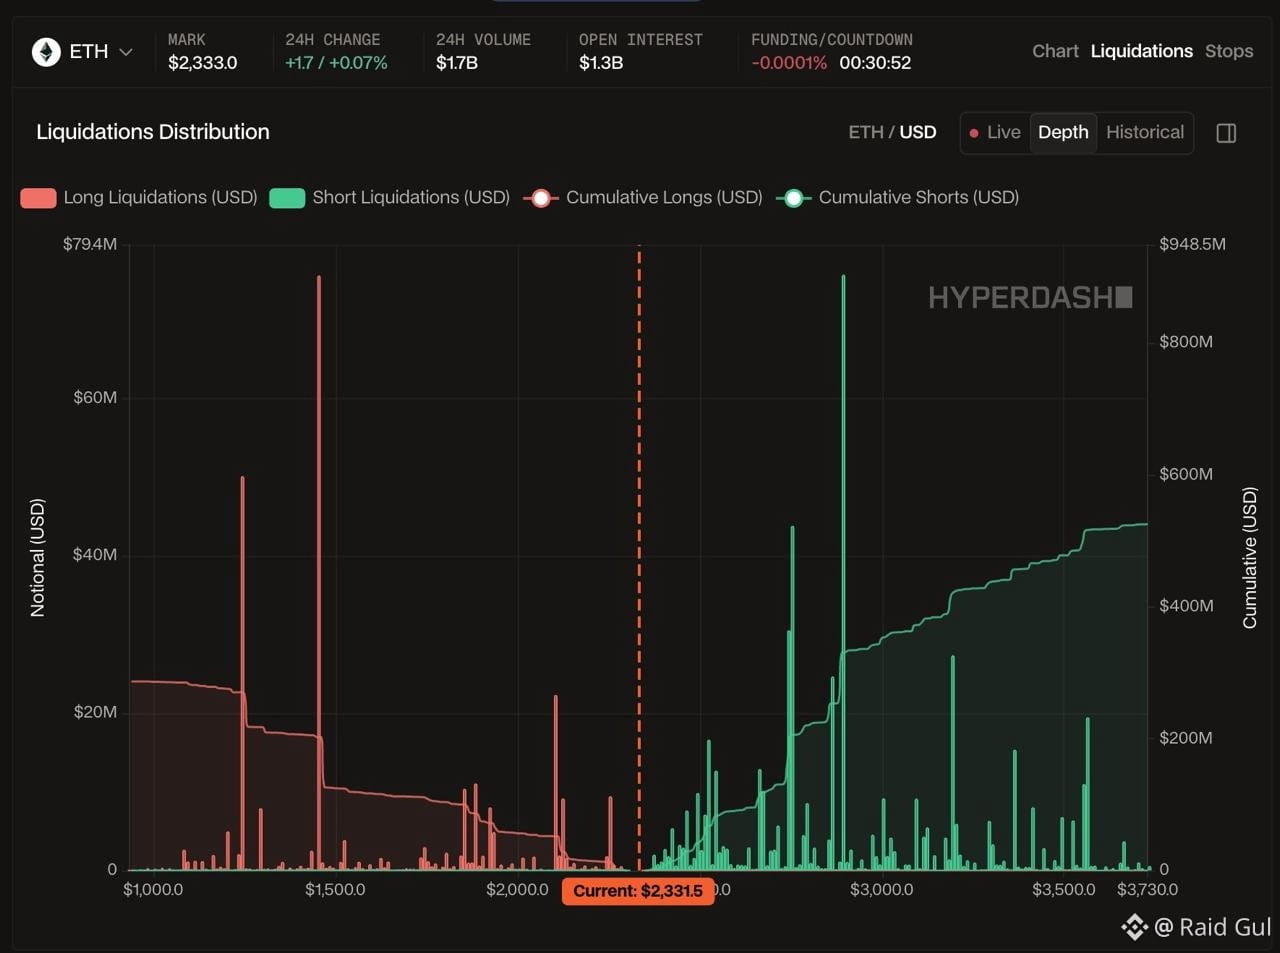Viewport: 1280px width, 953px height.
Task: Toggle Cumulative Shorts (USD) legend series
Action: pyautogui.click(x=898, y=197)
